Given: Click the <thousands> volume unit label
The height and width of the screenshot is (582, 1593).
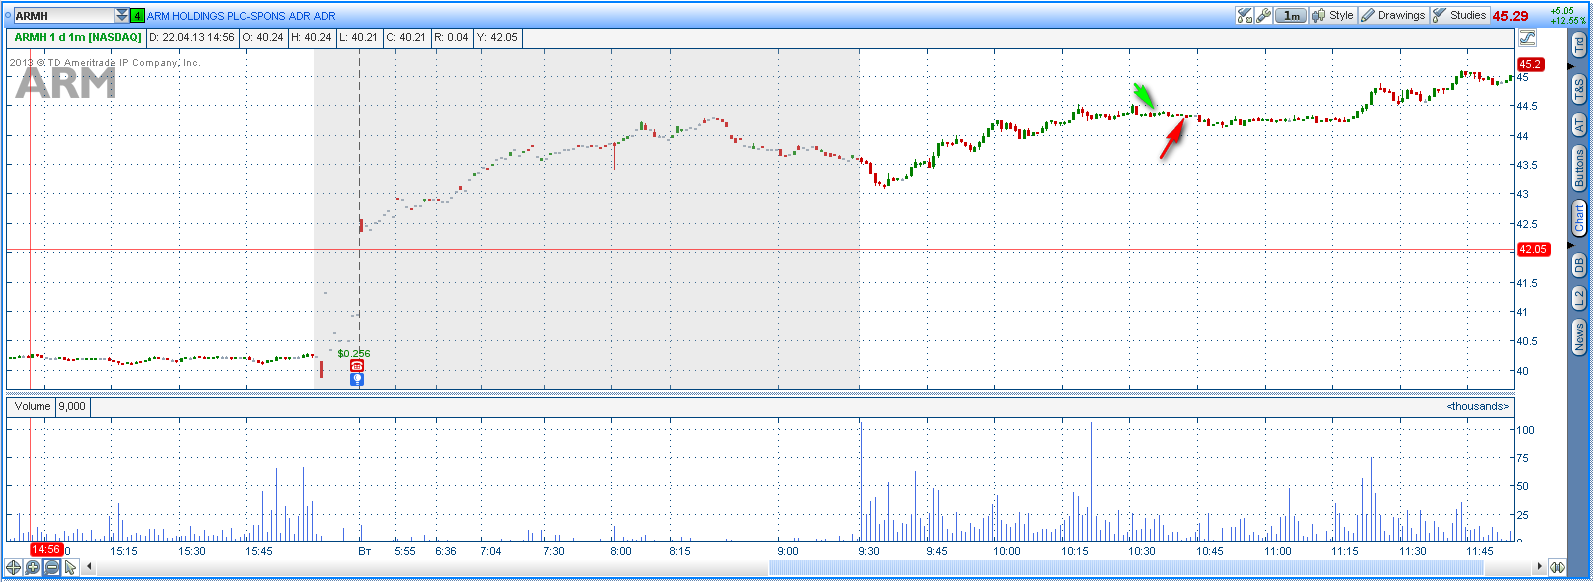Looking at the screenshot, I should click(x=1477, y=406).
